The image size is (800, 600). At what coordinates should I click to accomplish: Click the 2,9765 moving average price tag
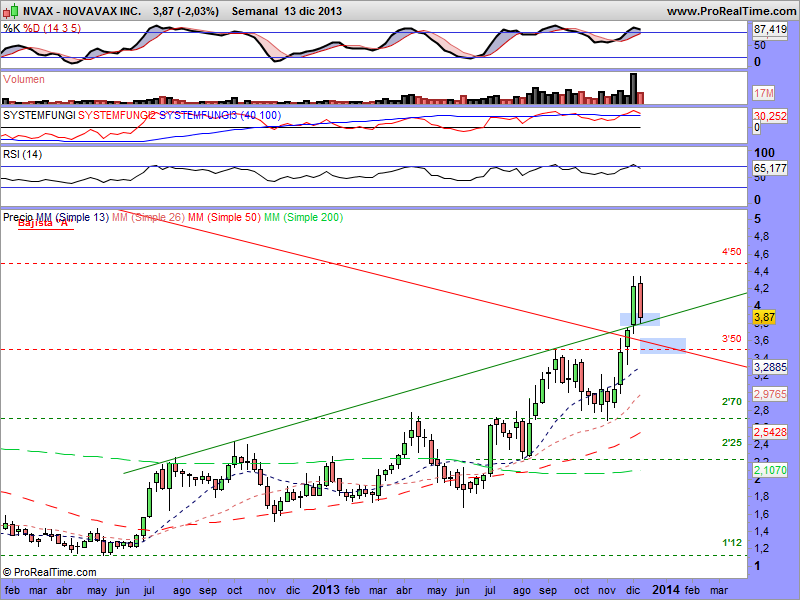point(770,394)
